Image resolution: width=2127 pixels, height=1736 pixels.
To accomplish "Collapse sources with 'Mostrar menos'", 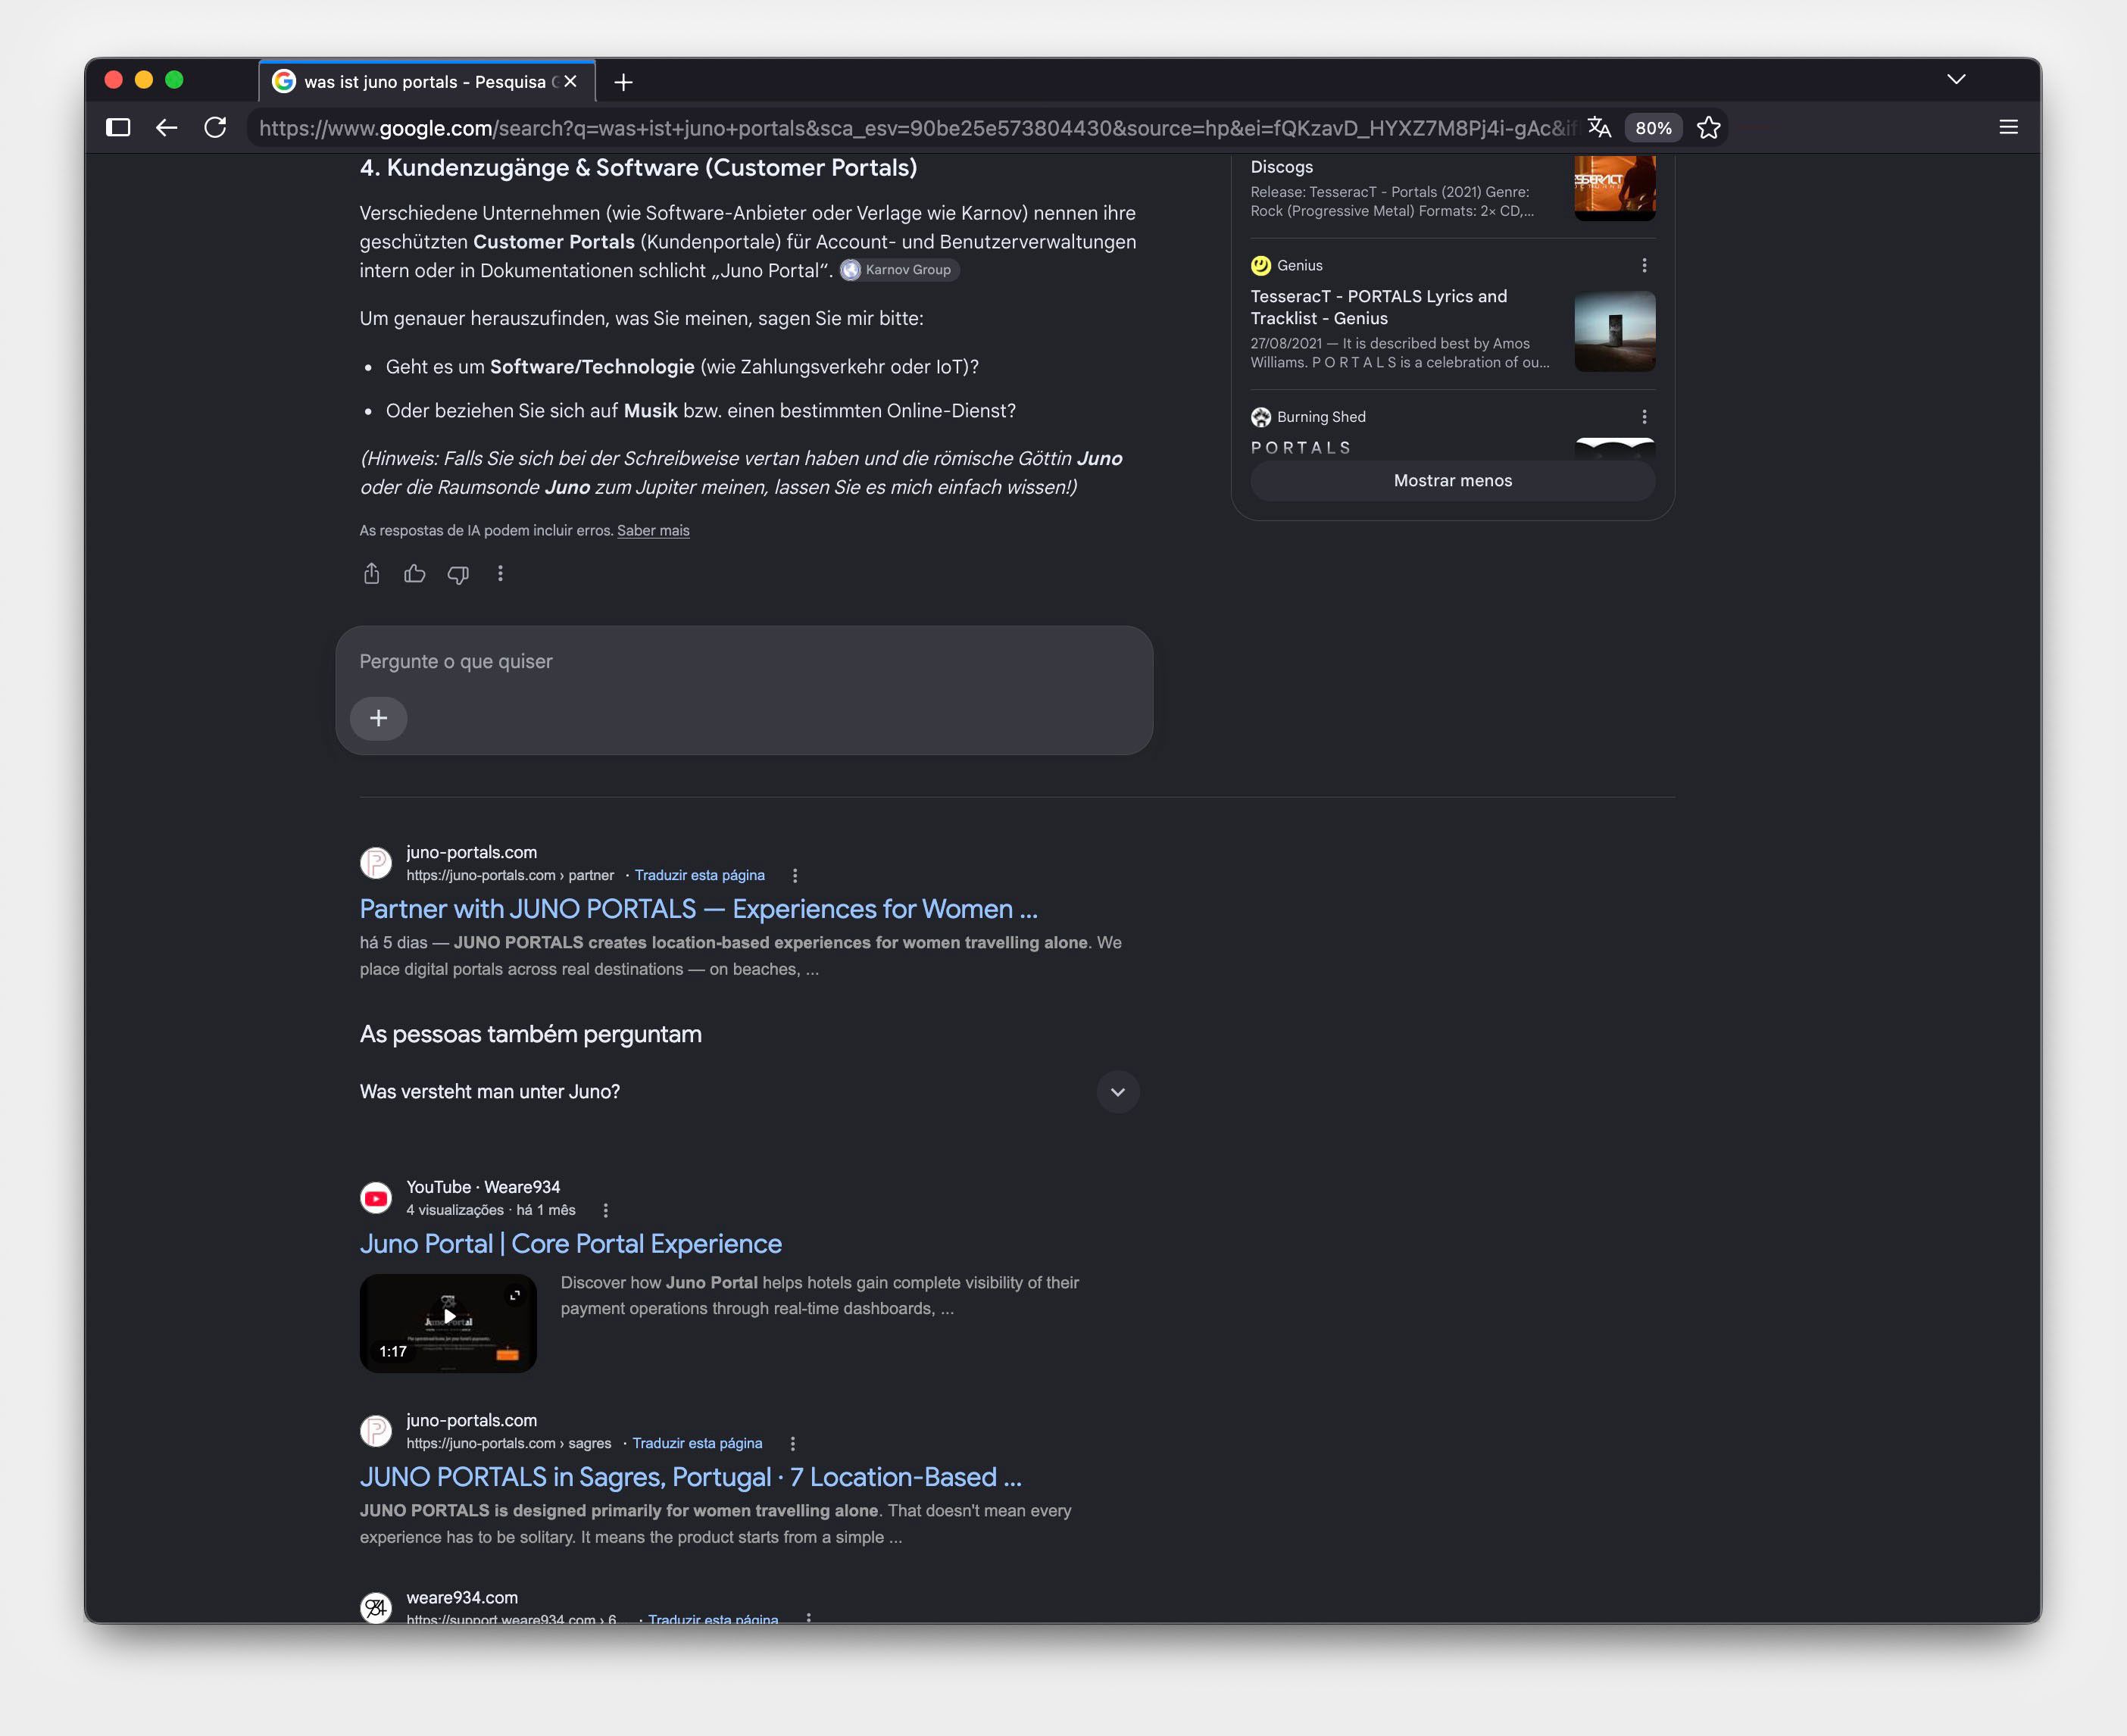I will 1453,481.
